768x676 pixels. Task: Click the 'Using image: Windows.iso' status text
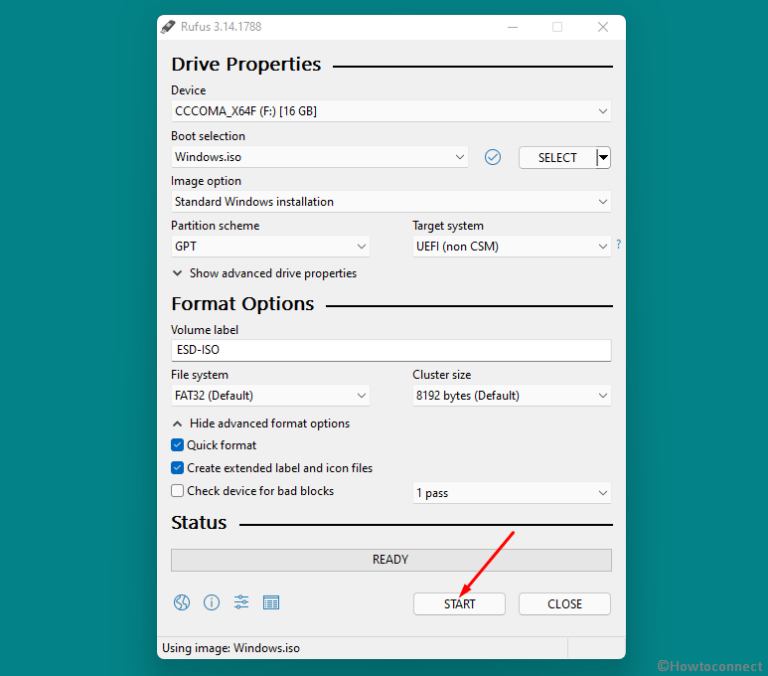pyautogui.click(x=231, y=648)
